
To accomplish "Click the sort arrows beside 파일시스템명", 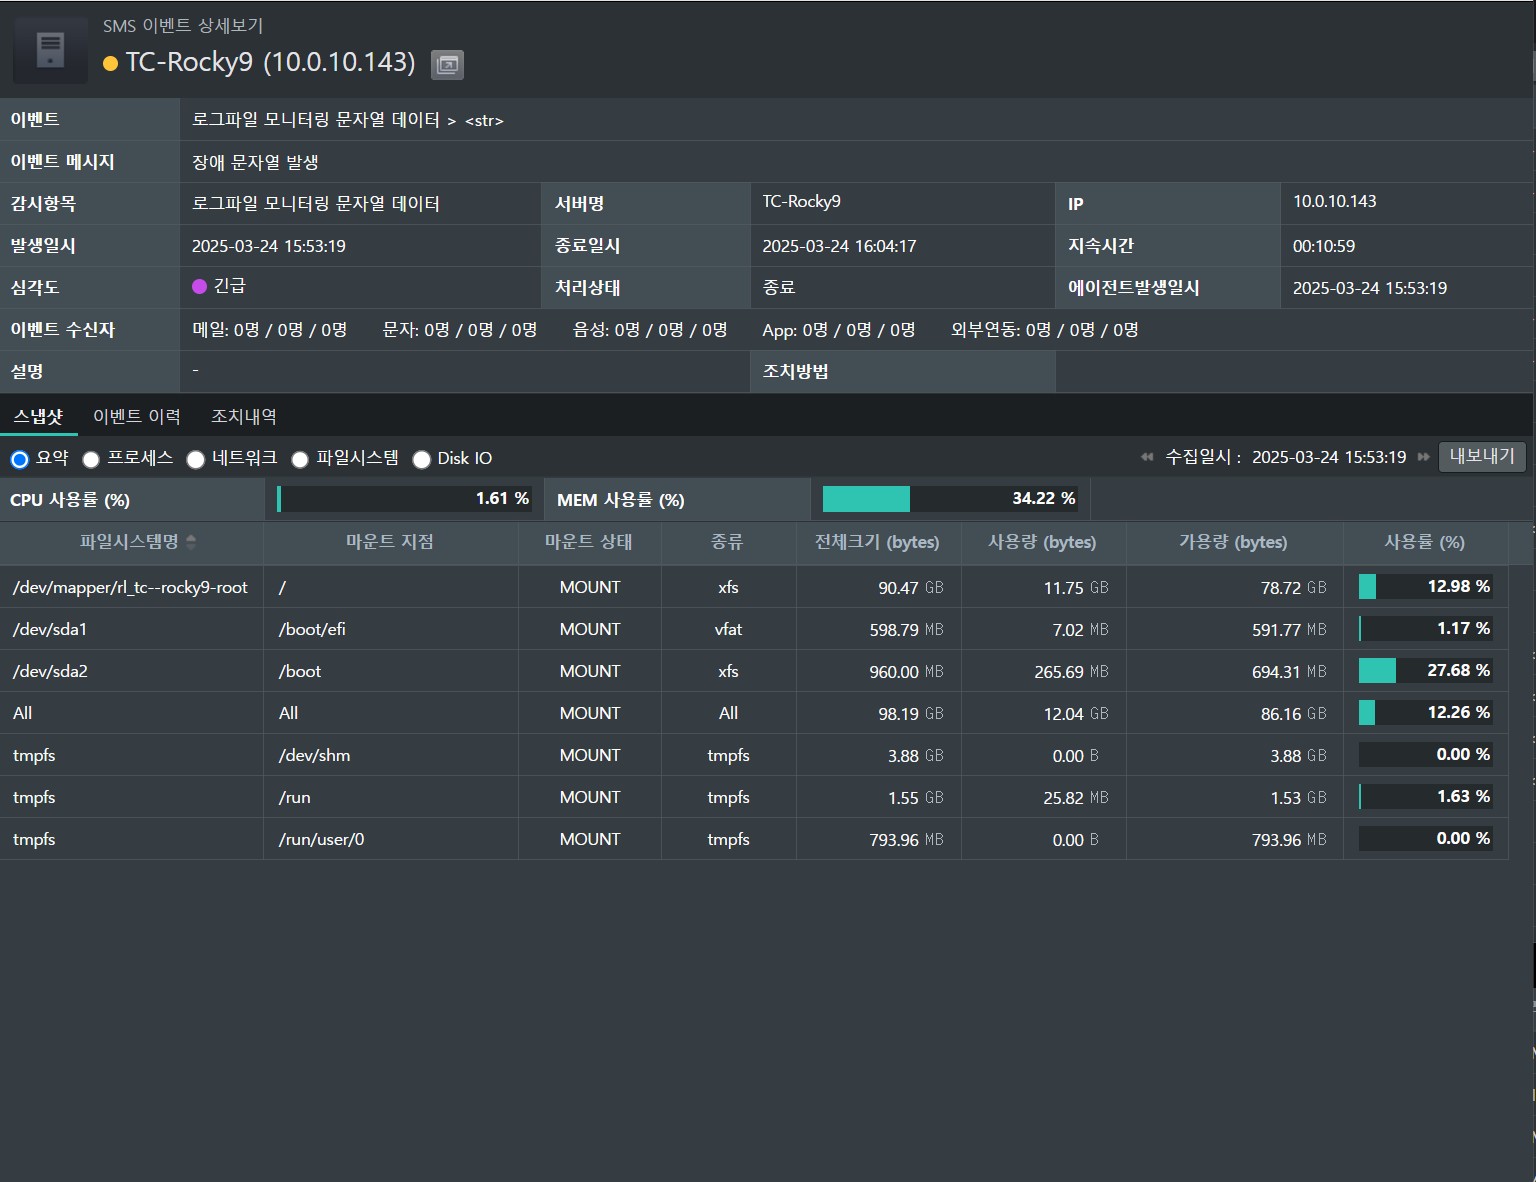I will pos(191,542).
